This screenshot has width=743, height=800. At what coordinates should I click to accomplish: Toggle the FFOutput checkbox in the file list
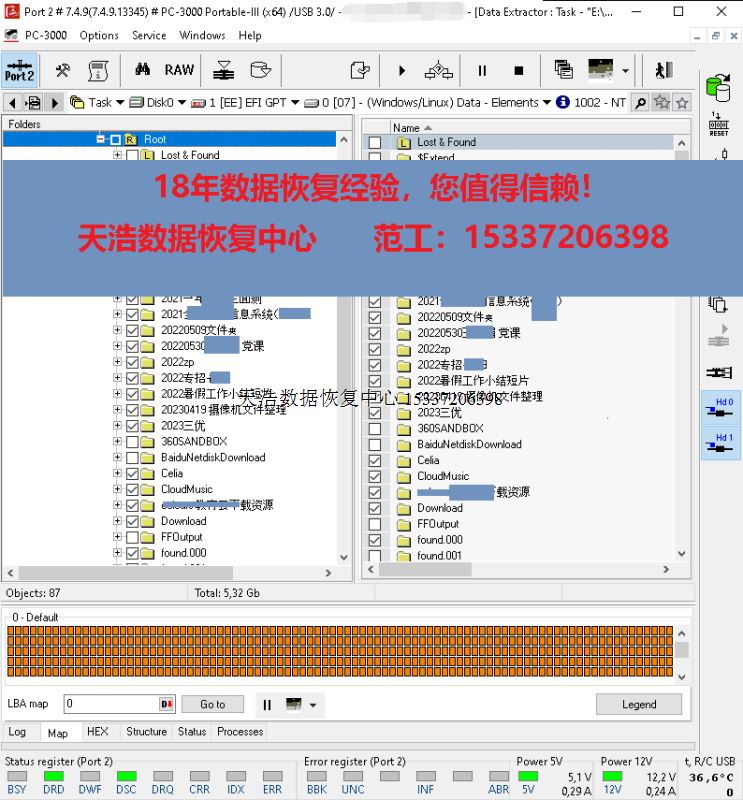click(375, 524)
